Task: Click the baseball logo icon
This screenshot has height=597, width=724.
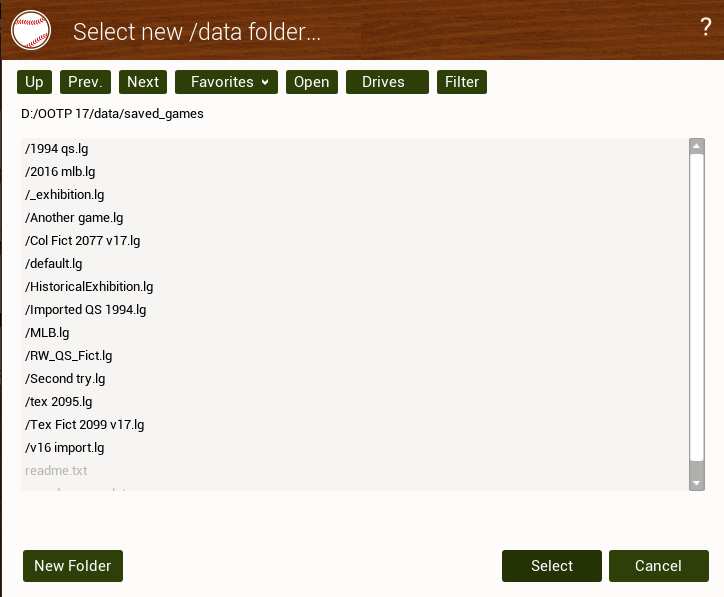Action: [x=31, y=30]
